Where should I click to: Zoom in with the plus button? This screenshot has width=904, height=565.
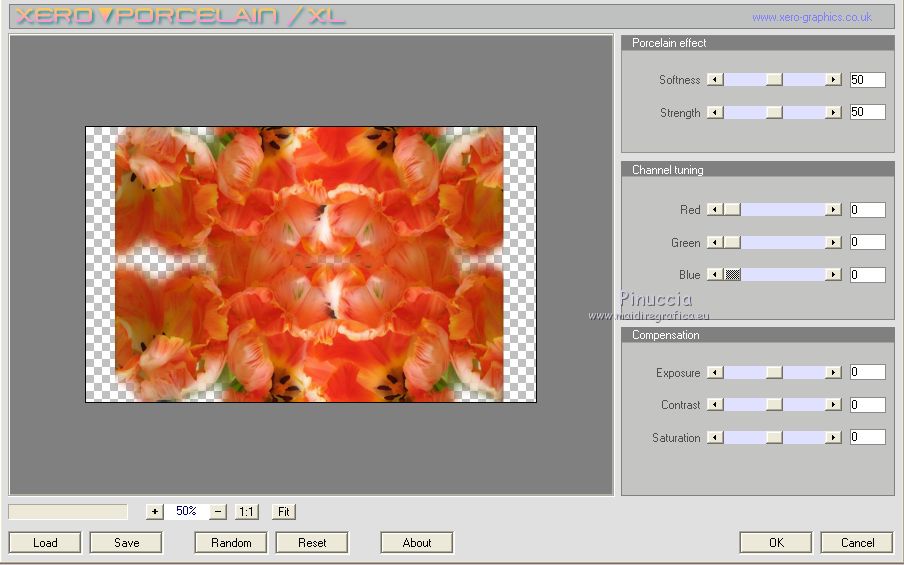coord(155,511)
